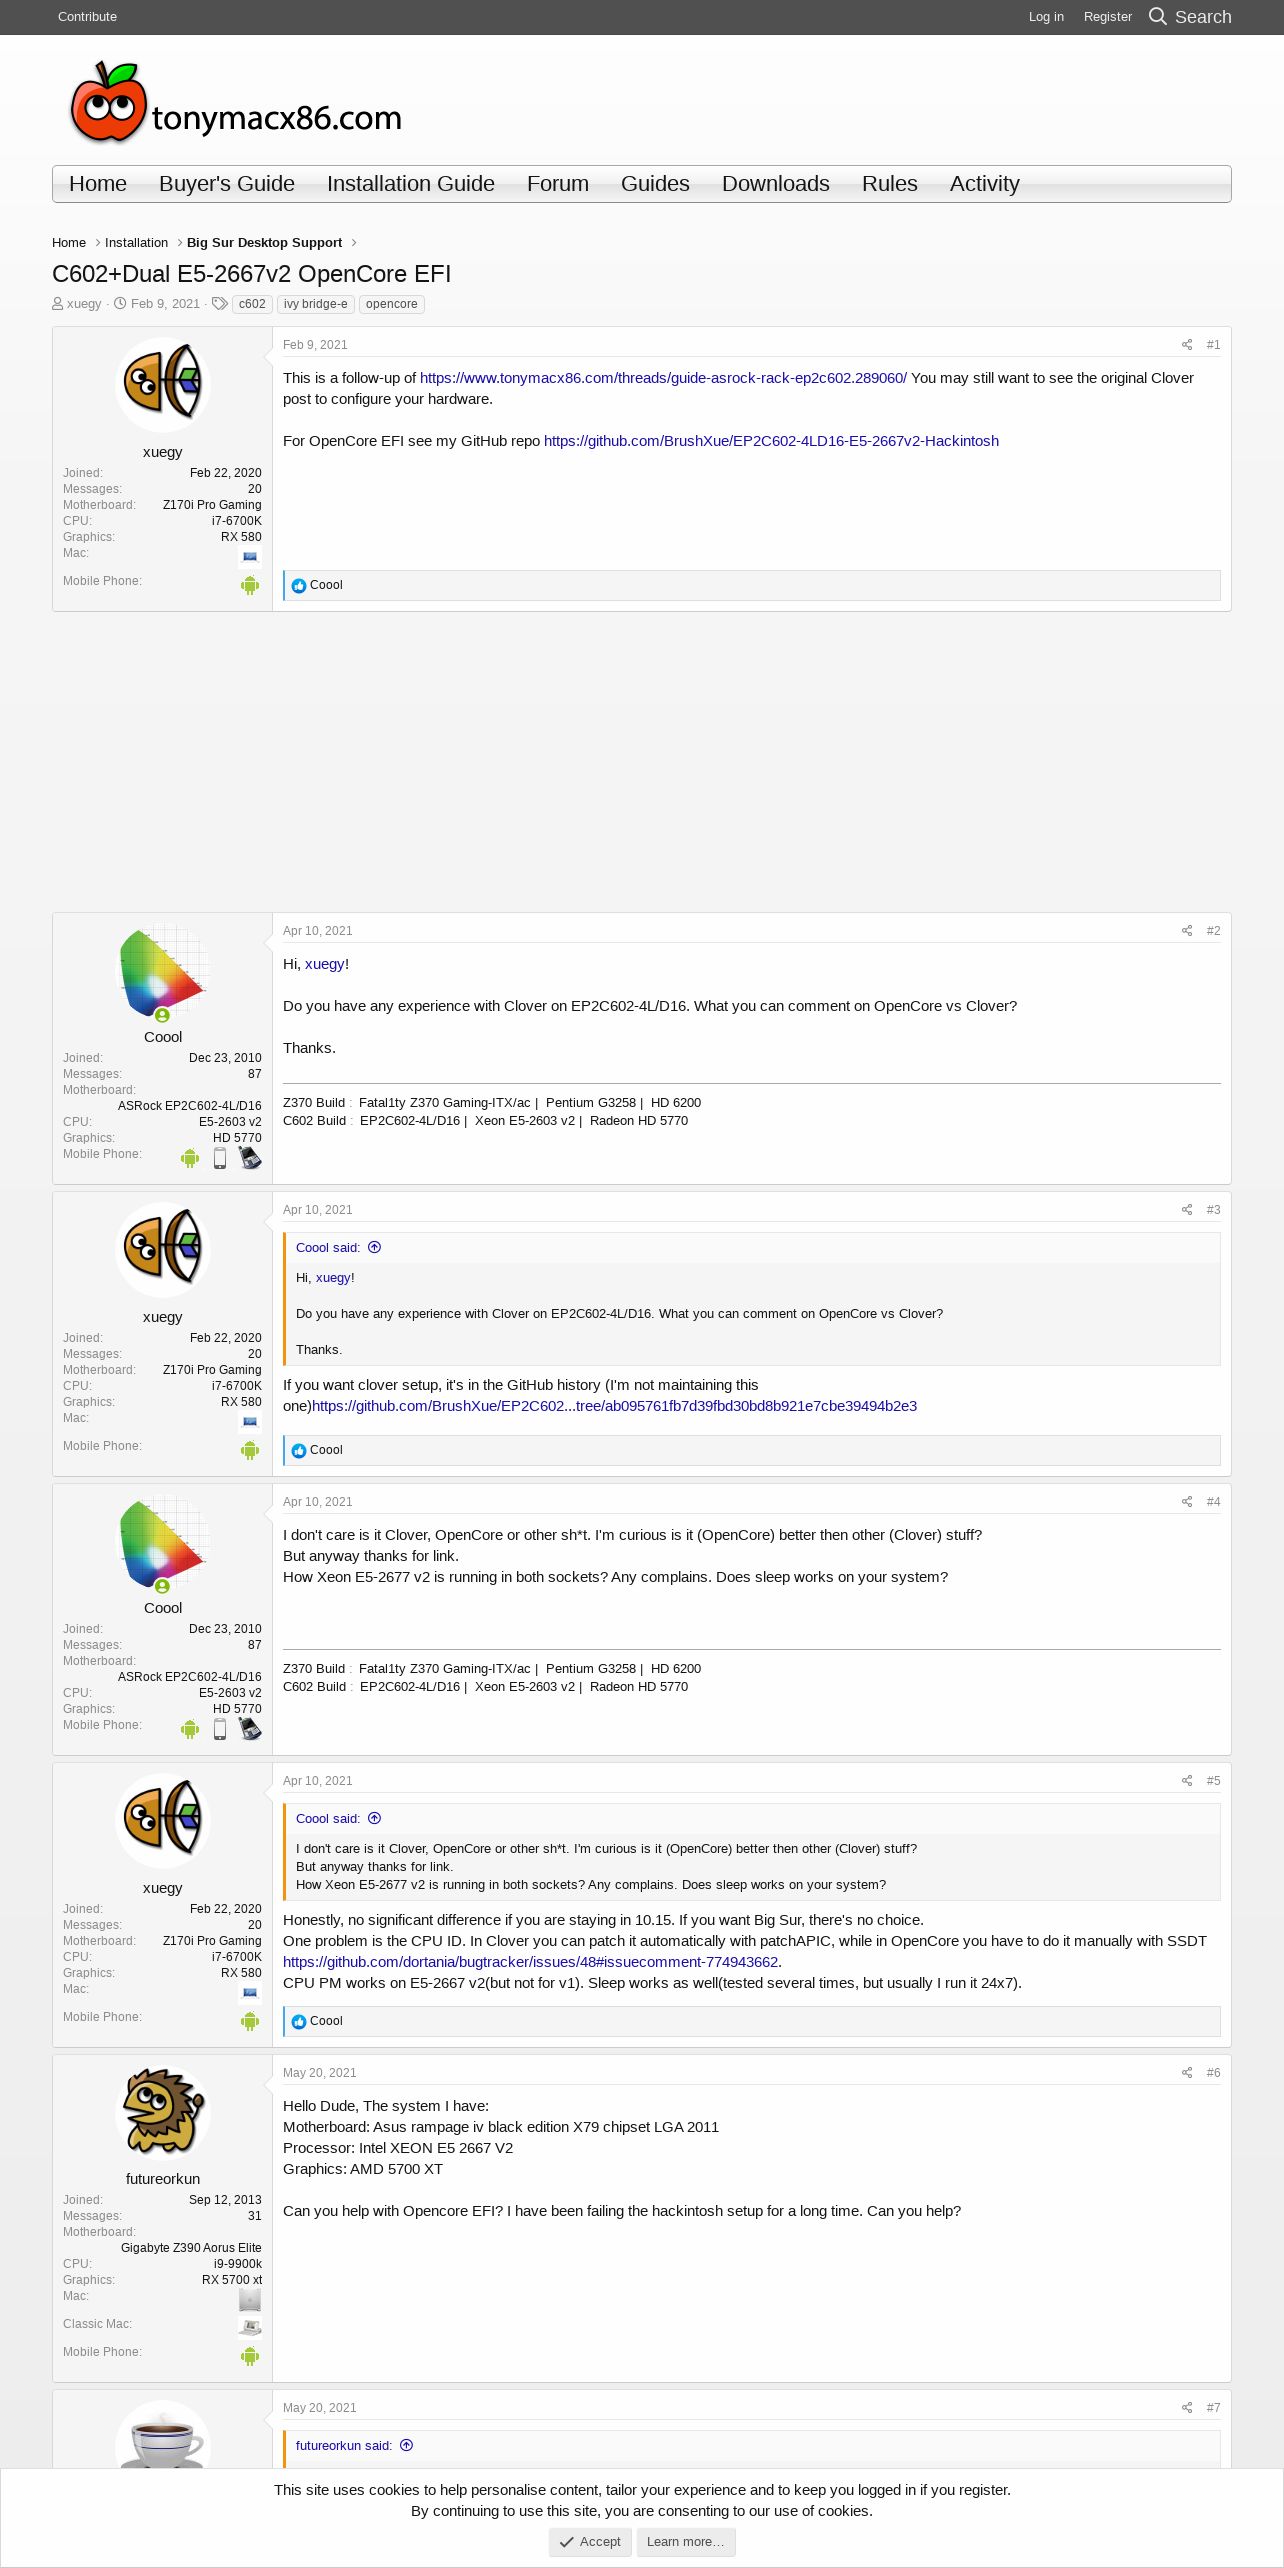The image size is (1284, 2568).
Task: Click the xuegy mention in post #2
Action: [325, 964]
